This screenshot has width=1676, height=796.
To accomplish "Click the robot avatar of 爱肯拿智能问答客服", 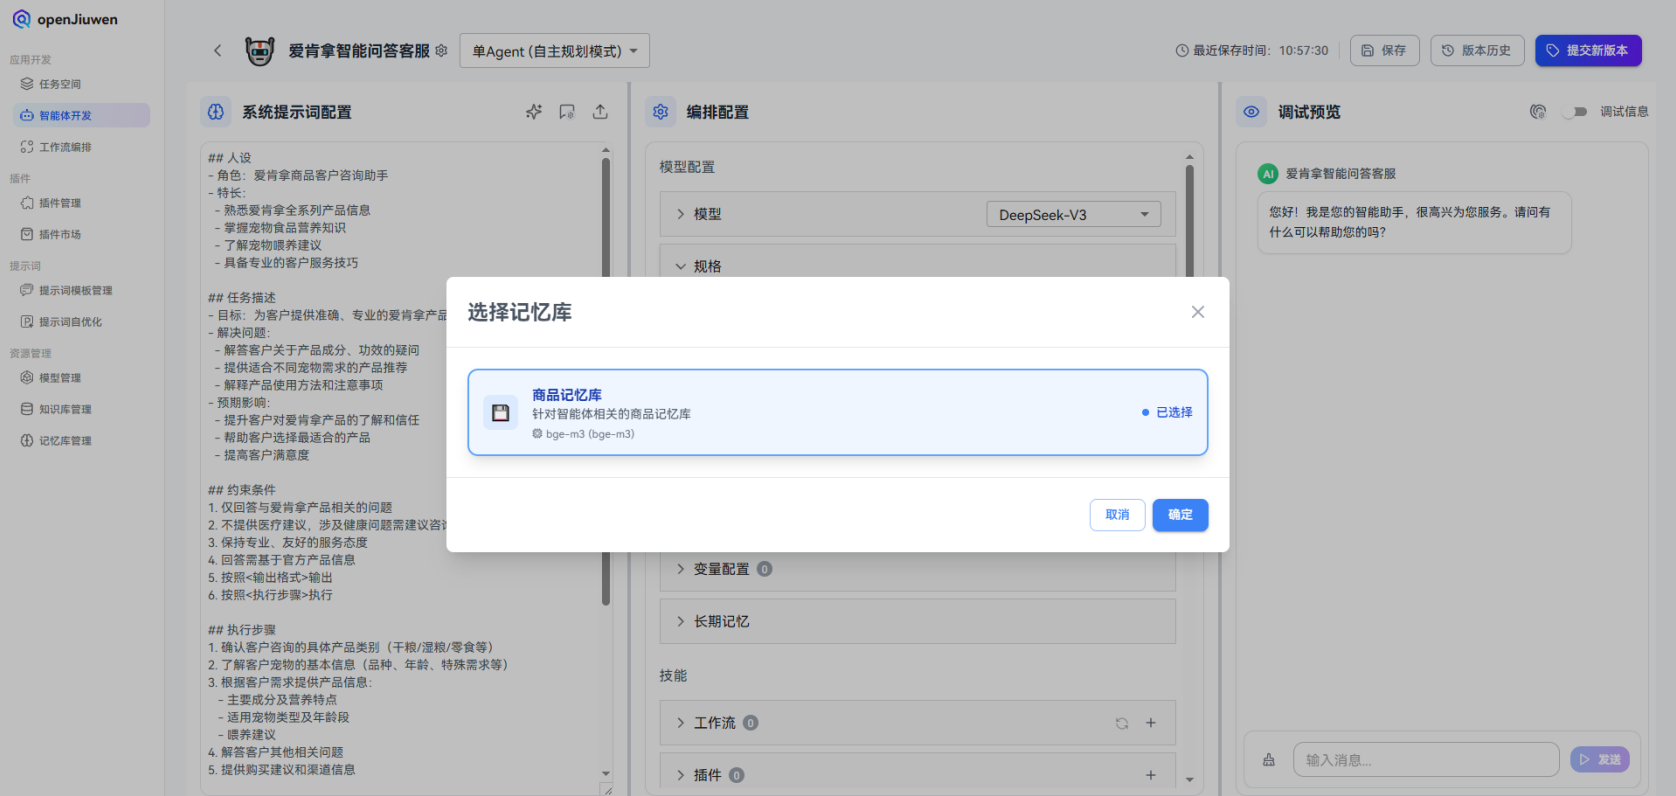I will tap(260, 51).
